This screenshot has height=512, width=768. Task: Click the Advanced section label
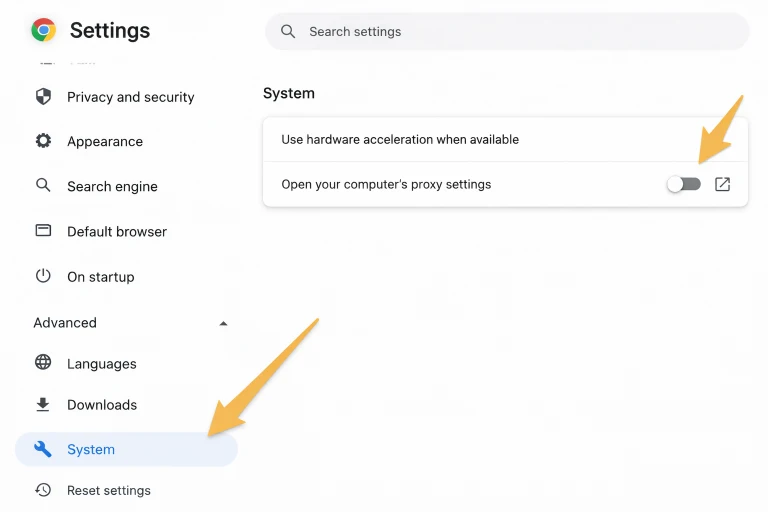point(65,323)
